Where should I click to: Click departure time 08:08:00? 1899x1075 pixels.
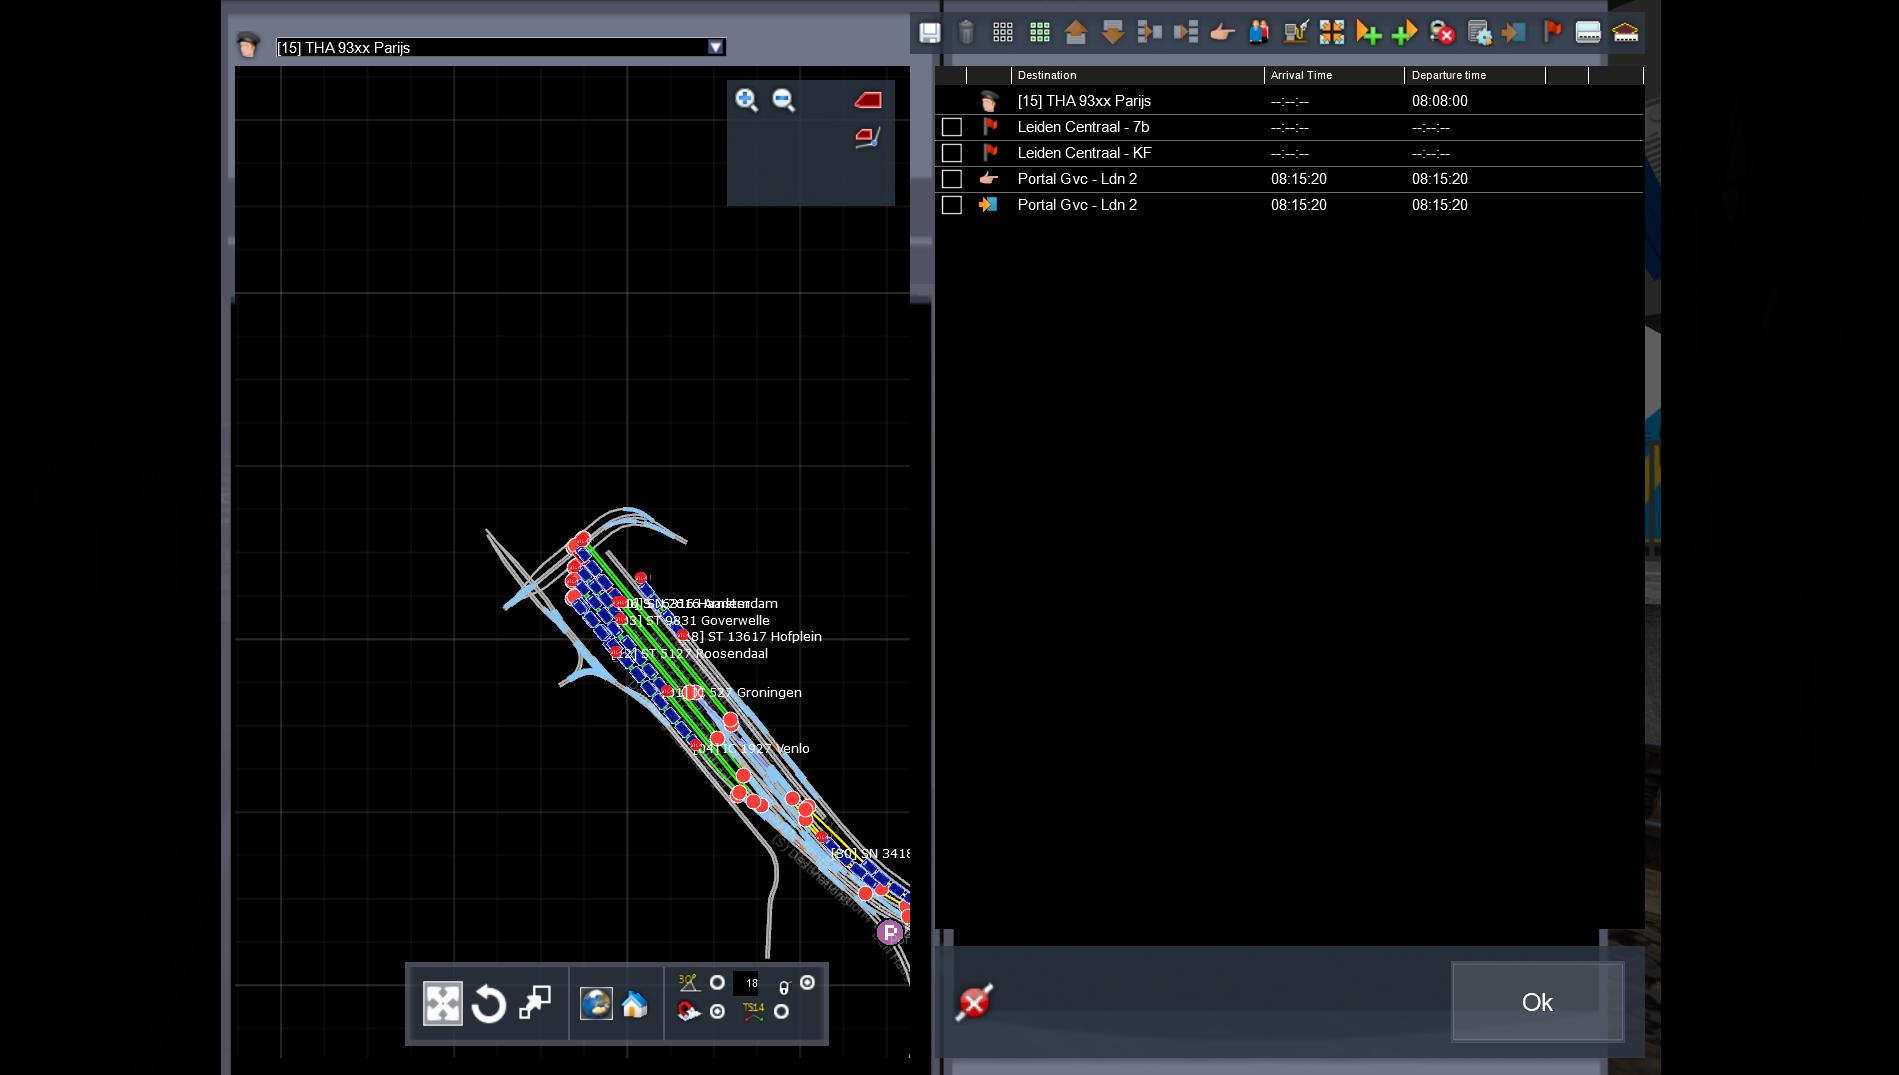pyautogui.click(x=1439, y=101)
